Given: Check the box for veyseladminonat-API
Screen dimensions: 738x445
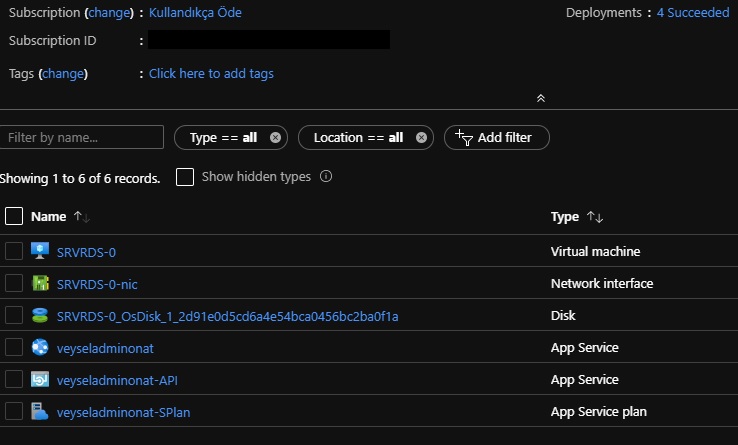Looking at the screenshot, I should (14, 379).
